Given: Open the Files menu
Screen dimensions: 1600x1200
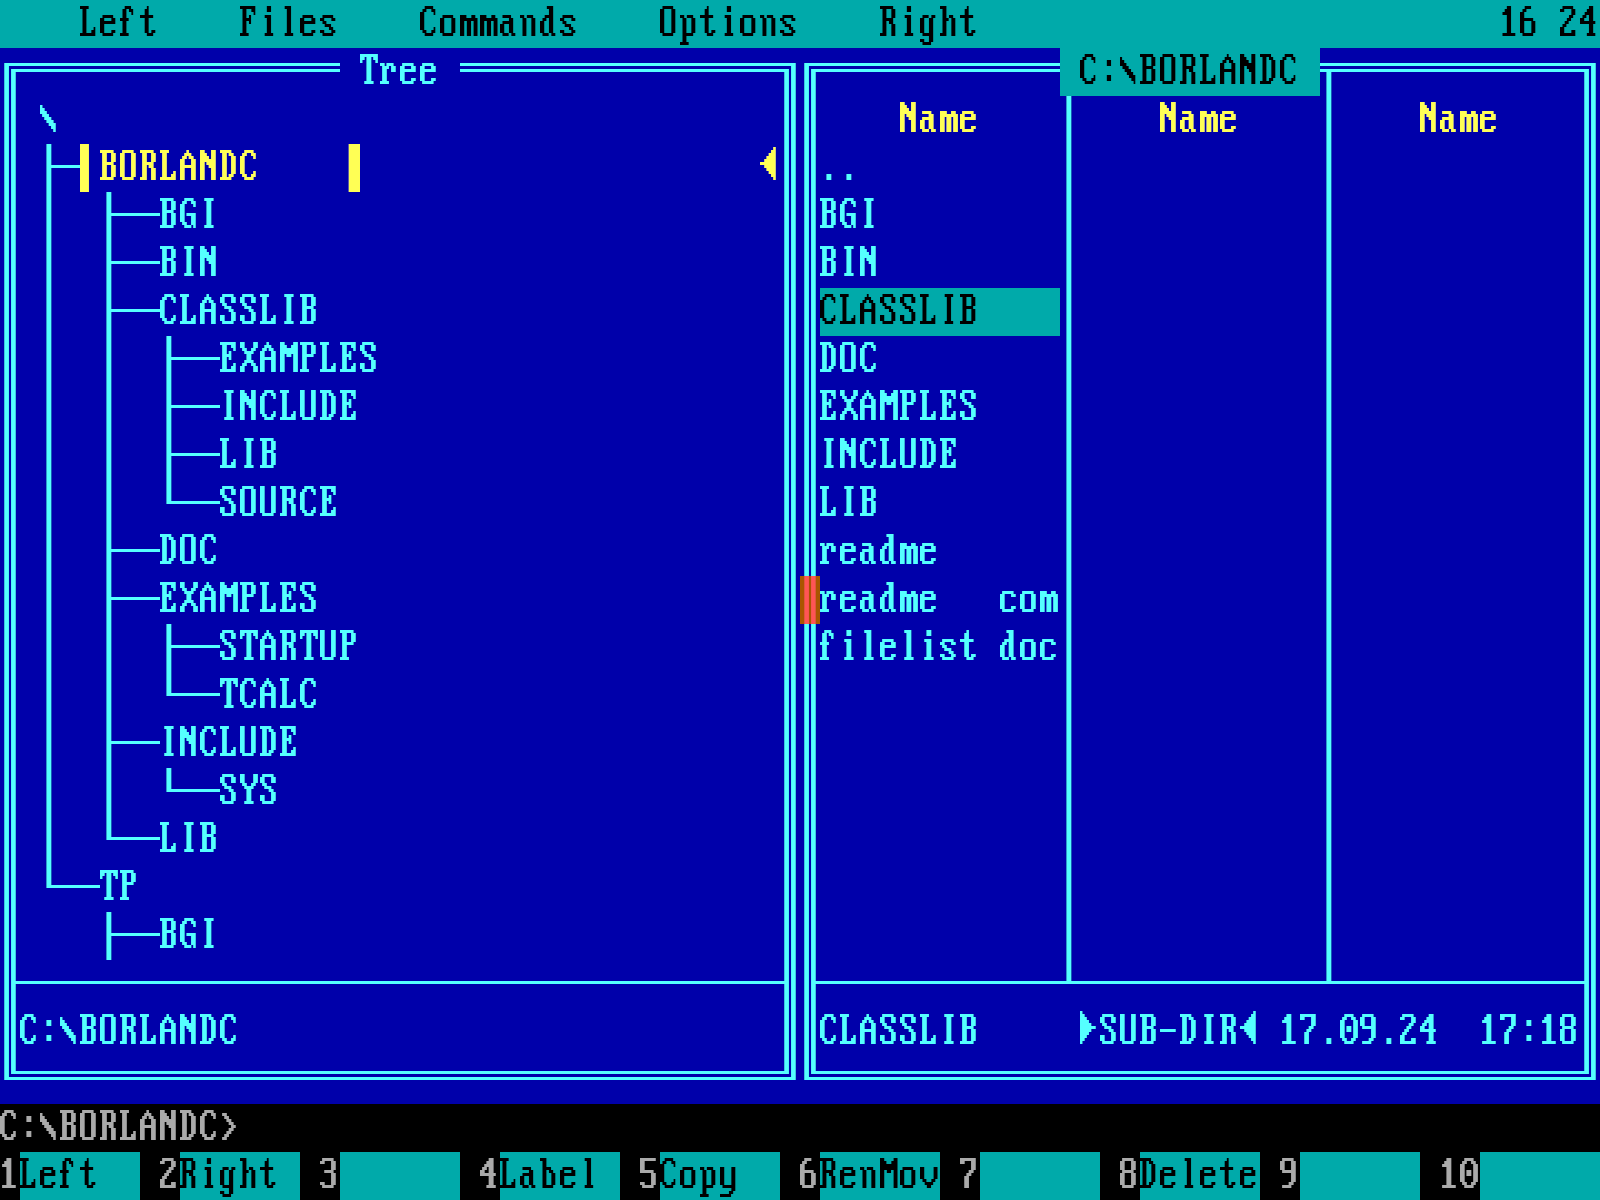Looking at the screenshot, I should tap(288, 21).
